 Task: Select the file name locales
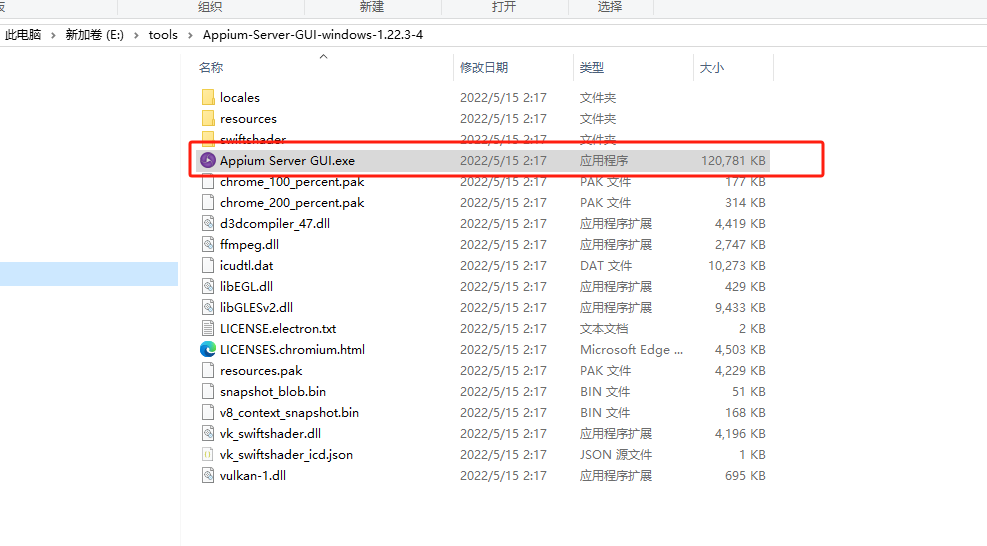pyautogui.click(x=240, y=98)
